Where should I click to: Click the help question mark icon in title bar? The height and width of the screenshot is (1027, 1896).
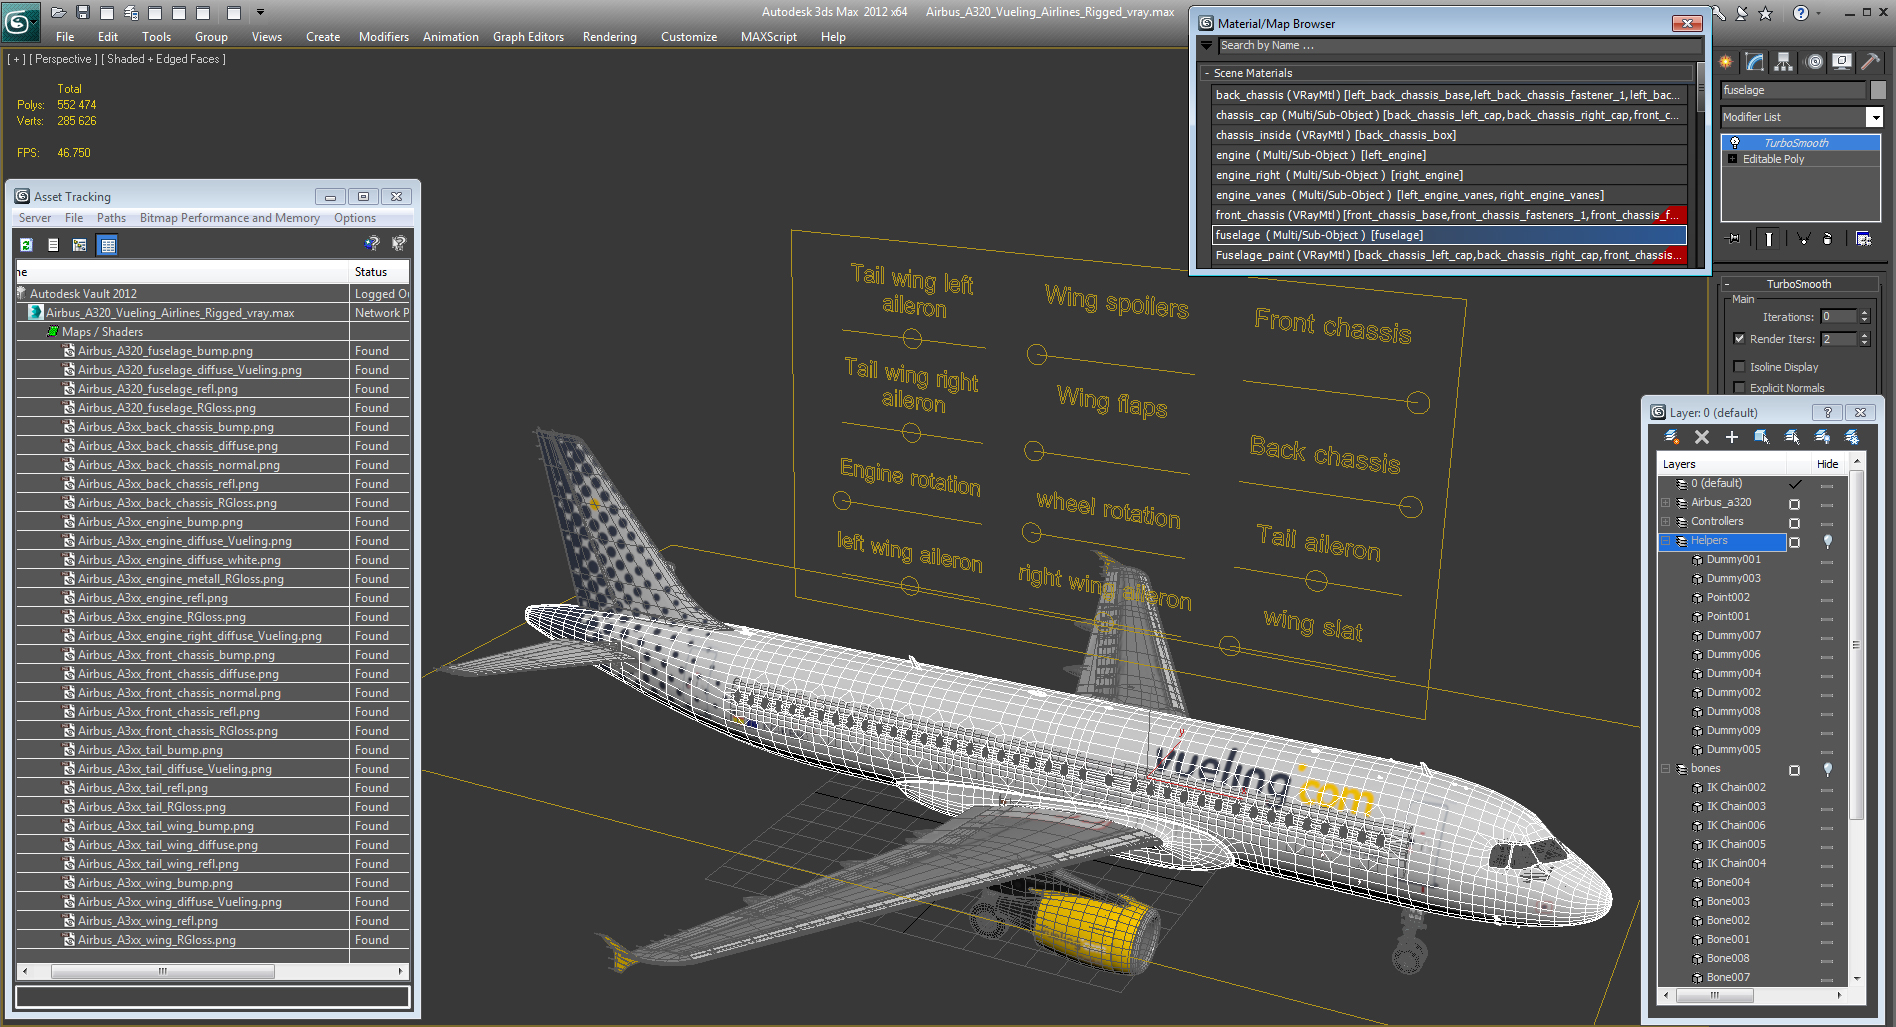click(x=1801, y=13)
